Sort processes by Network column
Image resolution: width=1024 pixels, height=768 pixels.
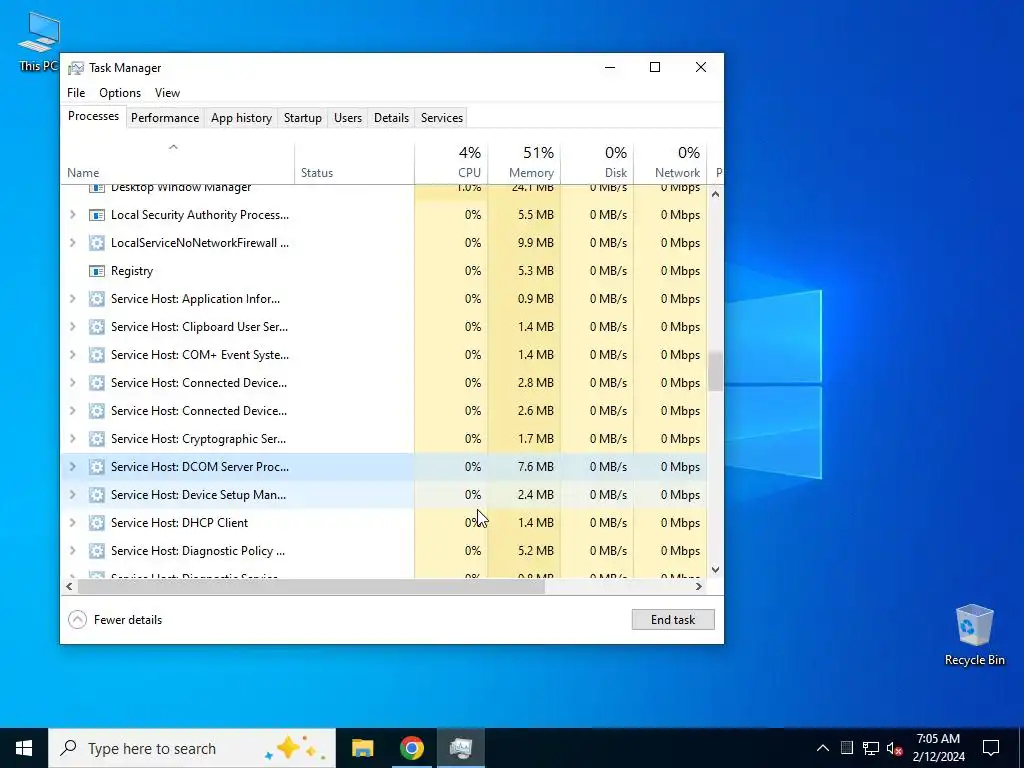(670, 163)
